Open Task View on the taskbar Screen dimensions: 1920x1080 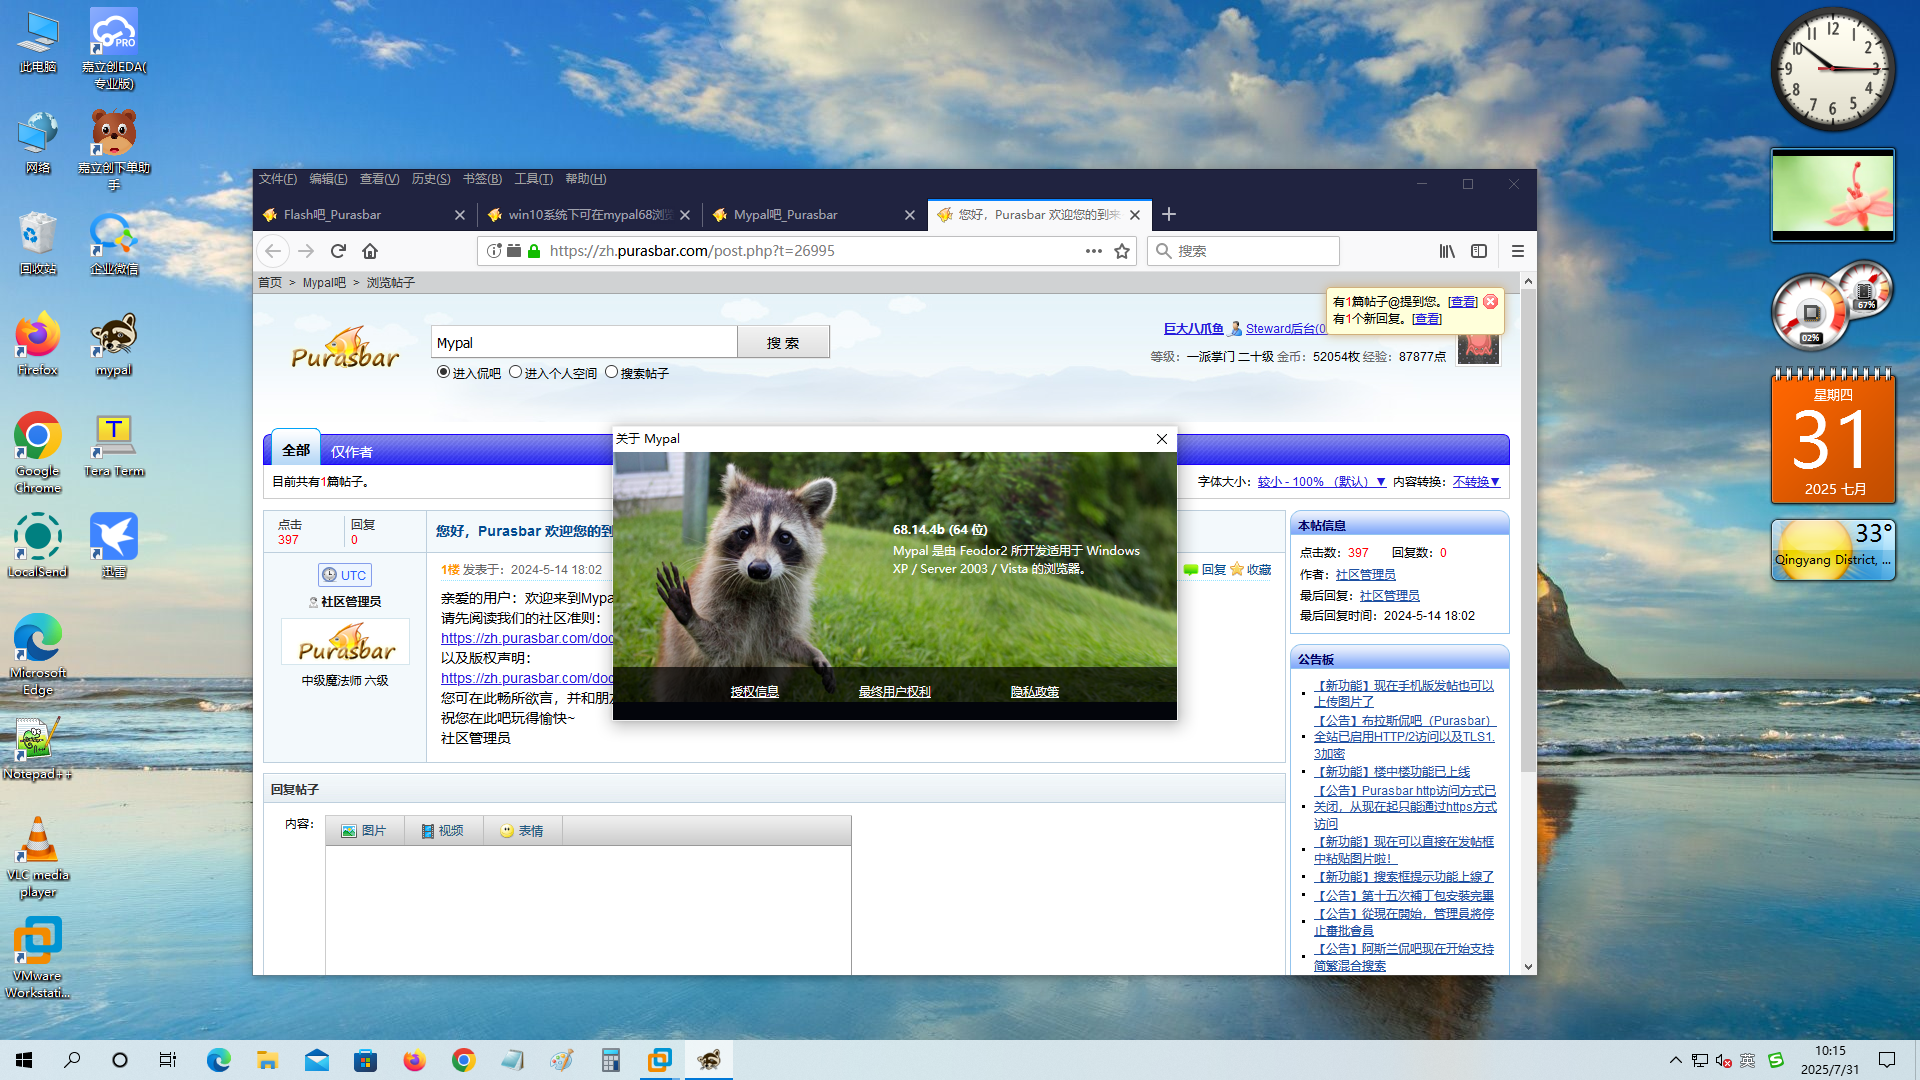pos(168,1060)
